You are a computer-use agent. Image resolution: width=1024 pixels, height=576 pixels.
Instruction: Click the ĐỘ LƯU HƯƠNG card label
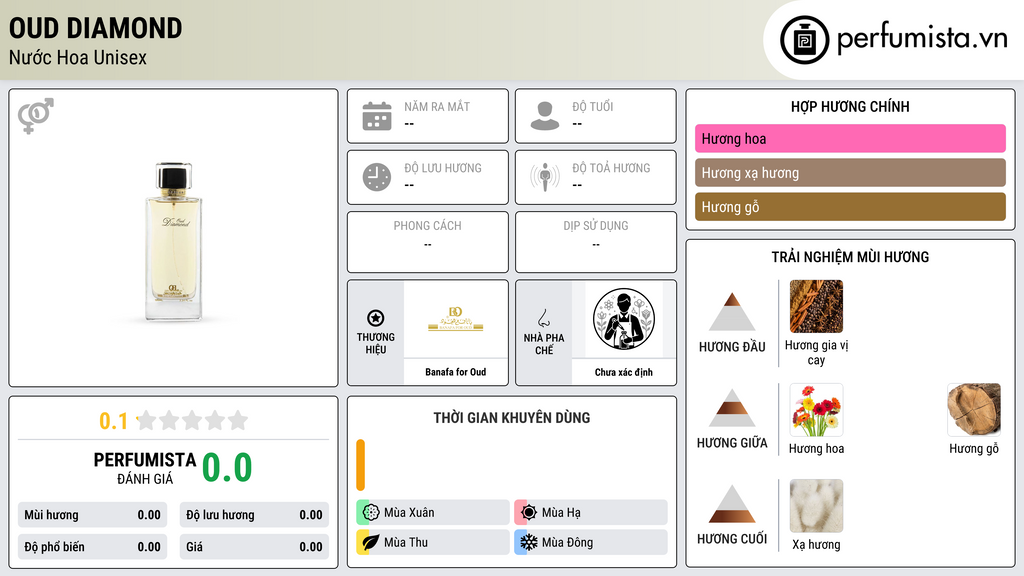443,168
